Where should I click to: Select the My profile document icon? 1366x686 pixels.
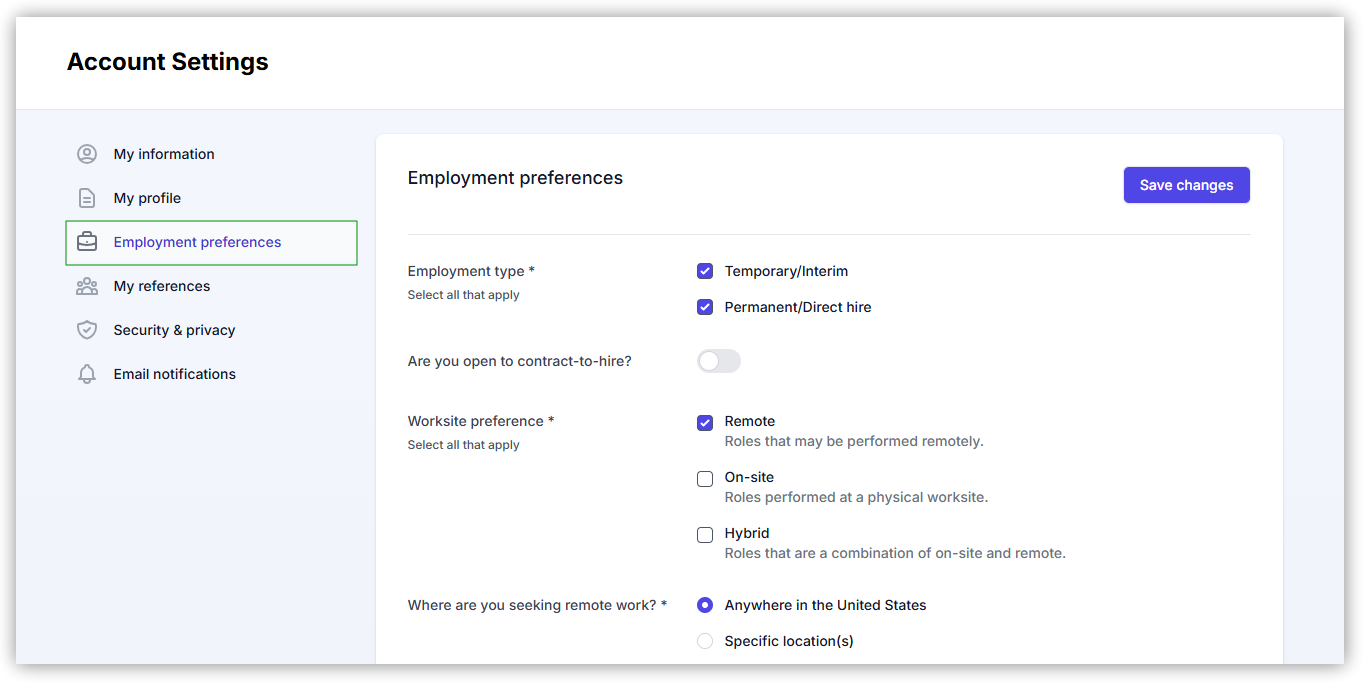point(87,197)
